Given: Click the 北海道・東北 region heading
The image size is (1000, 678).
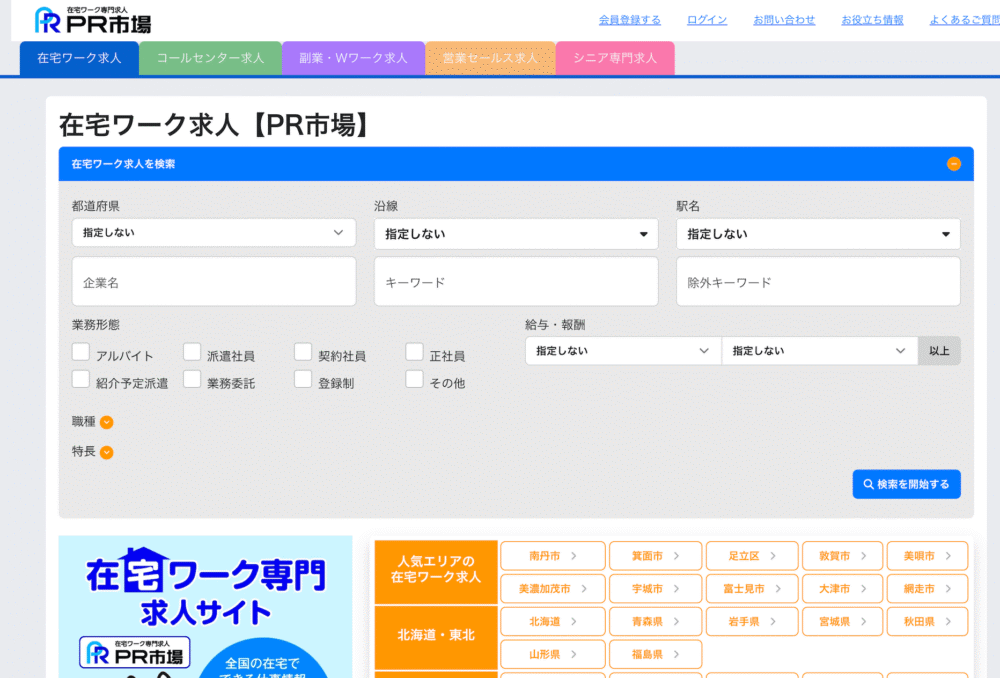Looking at the screenshot, I should [436, 637].
